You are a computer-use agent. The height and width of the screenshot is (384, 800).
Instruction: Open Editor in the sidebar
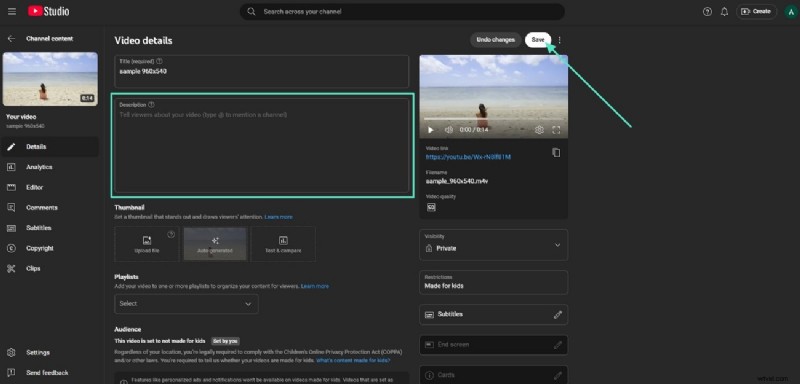click(50, 188)
